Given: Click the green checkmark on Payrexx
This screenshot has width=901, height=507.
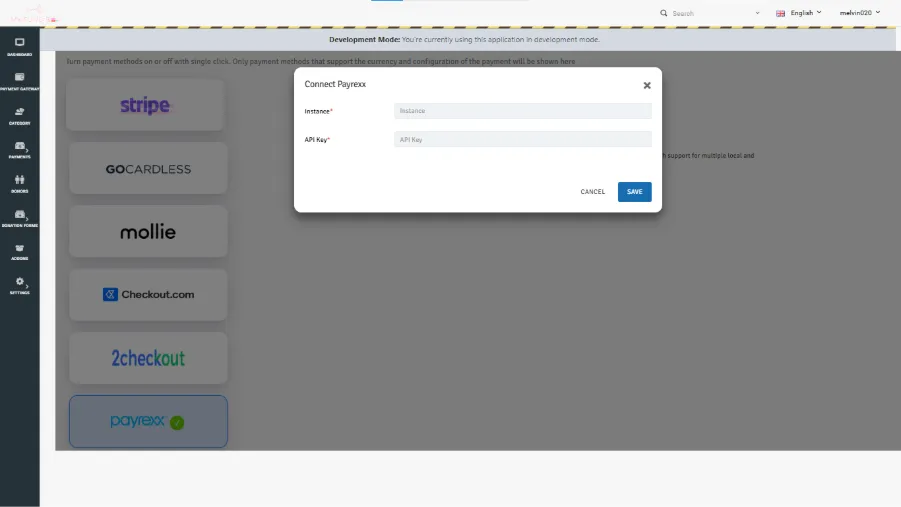Looking at the screenshot, I should [177, 422].
